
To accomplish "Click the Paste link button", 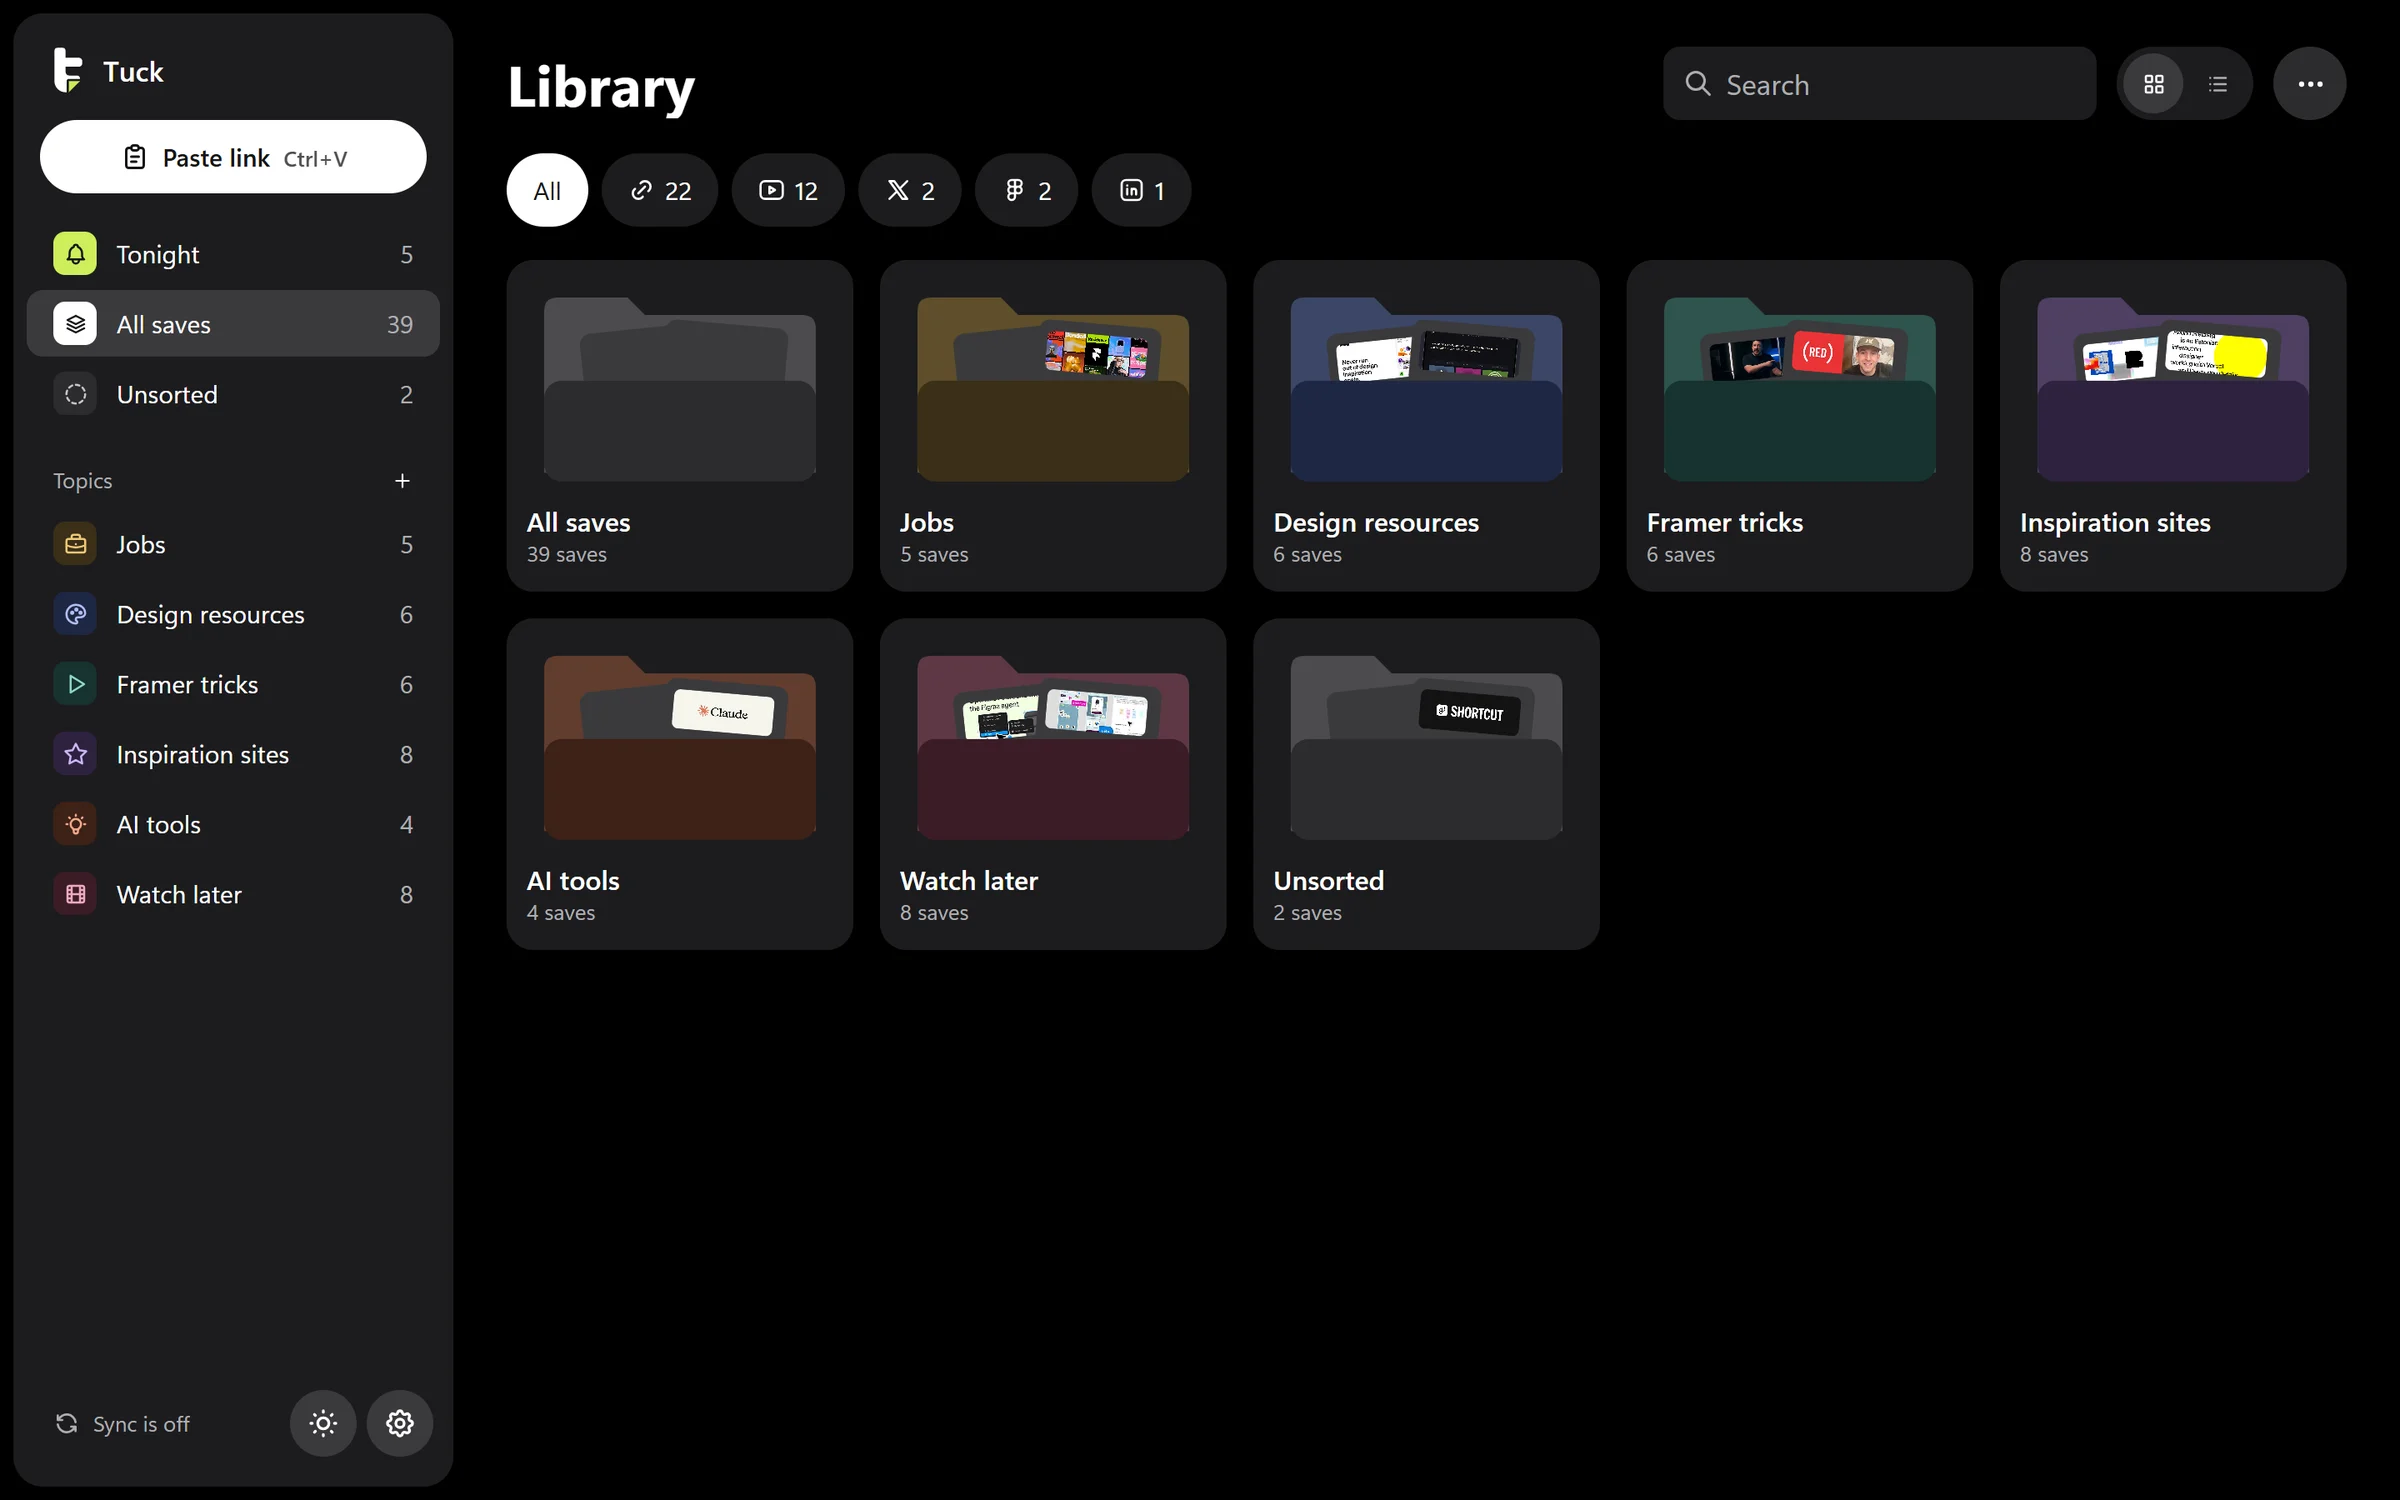I will tap(233, 157).
